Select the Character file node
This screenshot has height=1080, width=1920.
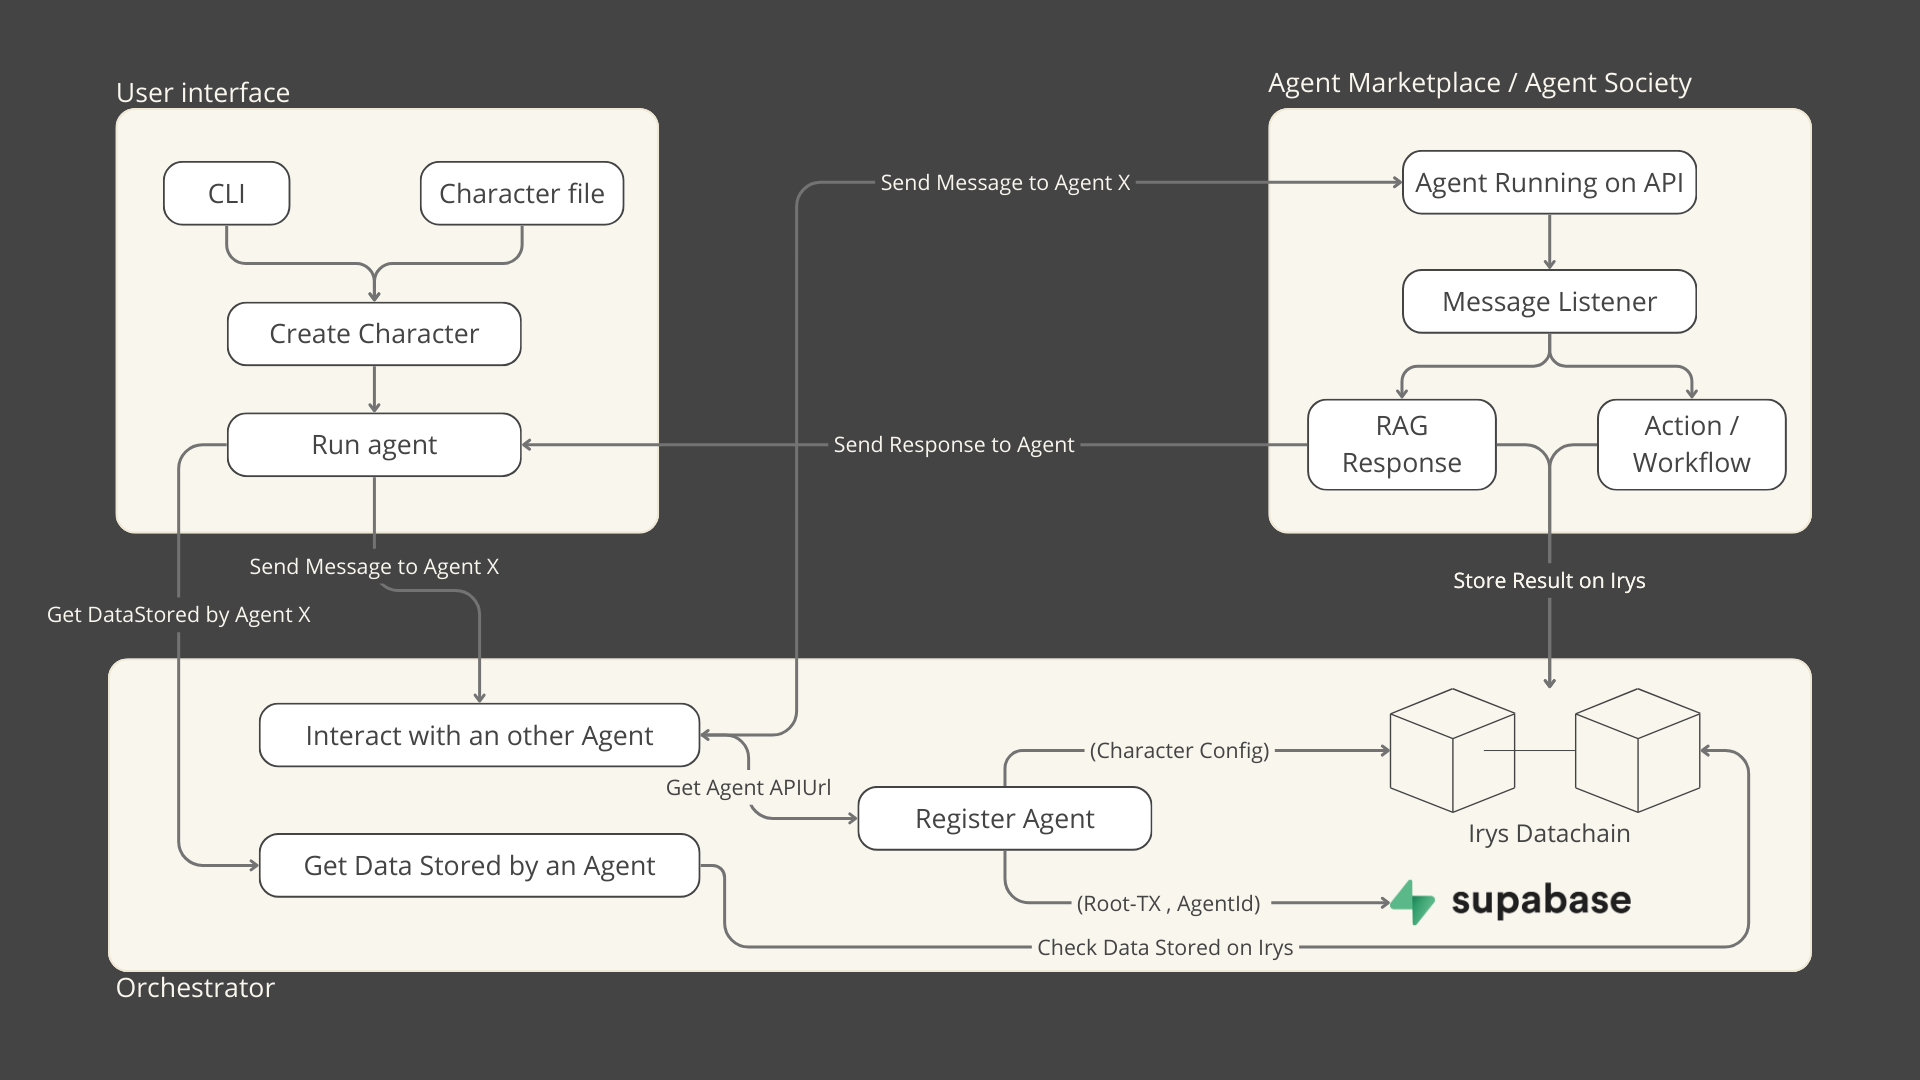pyautogui.click(x=522, y=193)
